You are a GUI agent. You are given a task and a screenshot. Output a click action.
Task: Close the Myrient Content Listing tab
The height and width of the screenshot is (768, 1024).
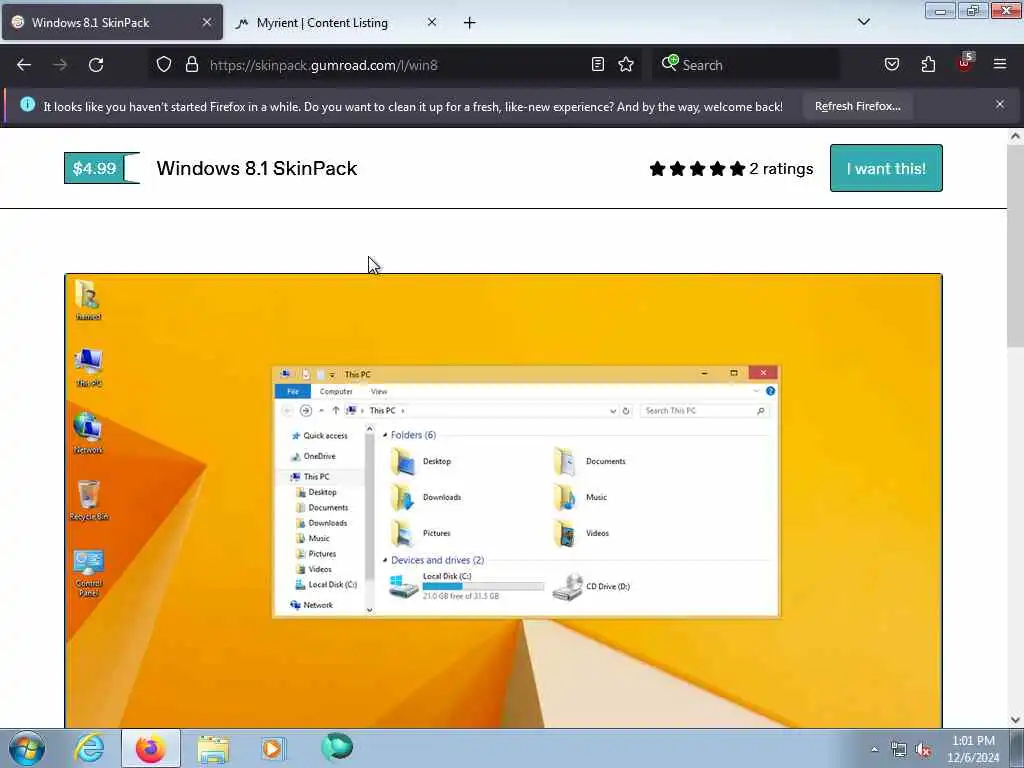432,22
